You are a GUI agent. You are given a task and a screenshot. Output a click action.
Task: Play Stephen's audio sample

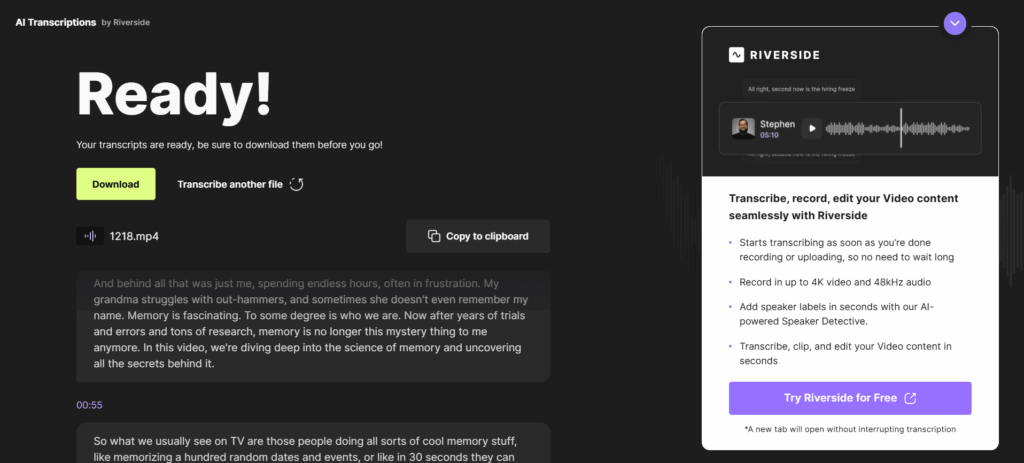(x=811, y=128)
